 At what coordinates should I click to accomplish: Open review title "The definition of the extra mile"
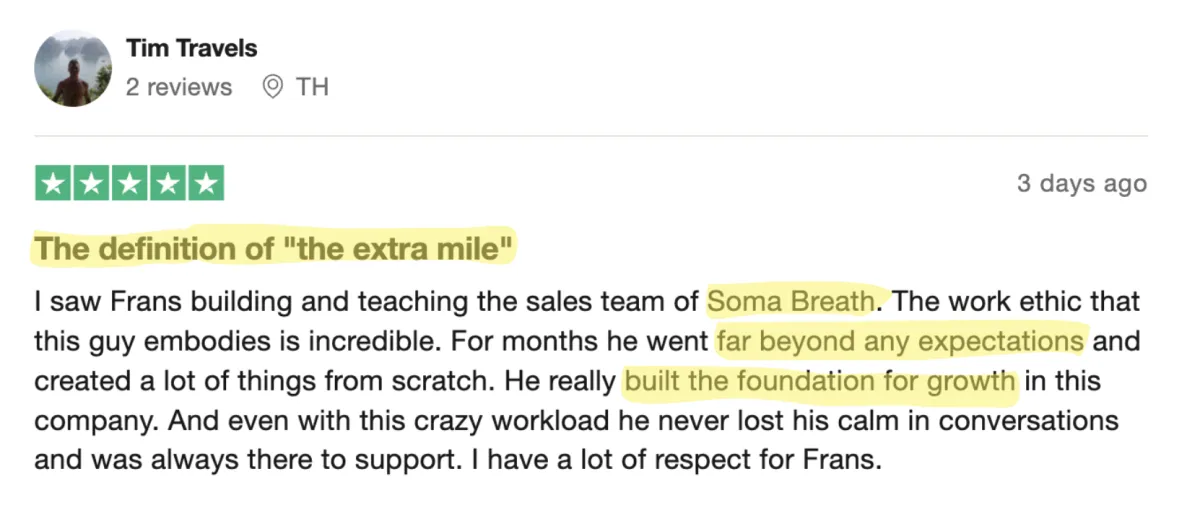275,249
